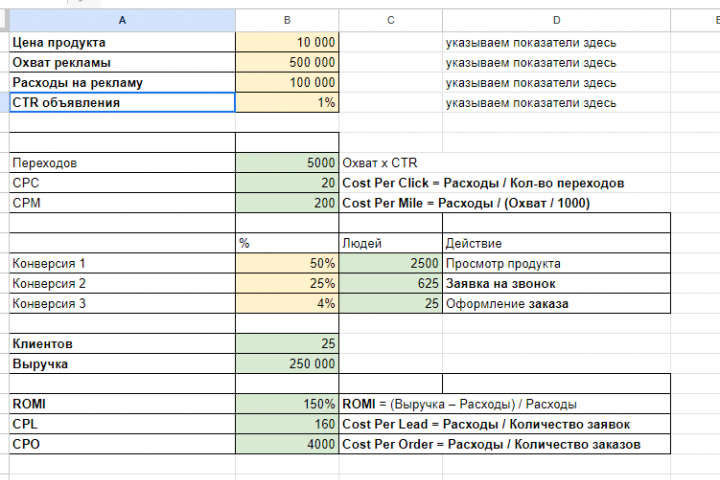Click the CPO value 4000
720x480 pixels.
pyautogui.click(x=287, y=444)
